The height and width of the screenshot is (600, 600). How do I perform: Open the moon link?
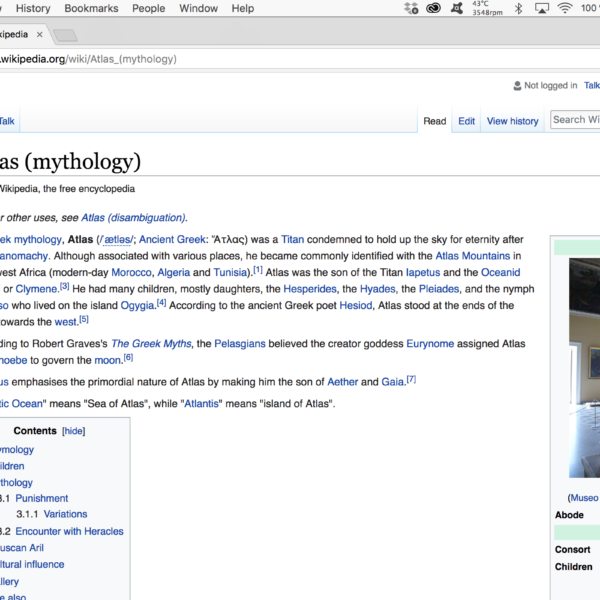(107, 360)
